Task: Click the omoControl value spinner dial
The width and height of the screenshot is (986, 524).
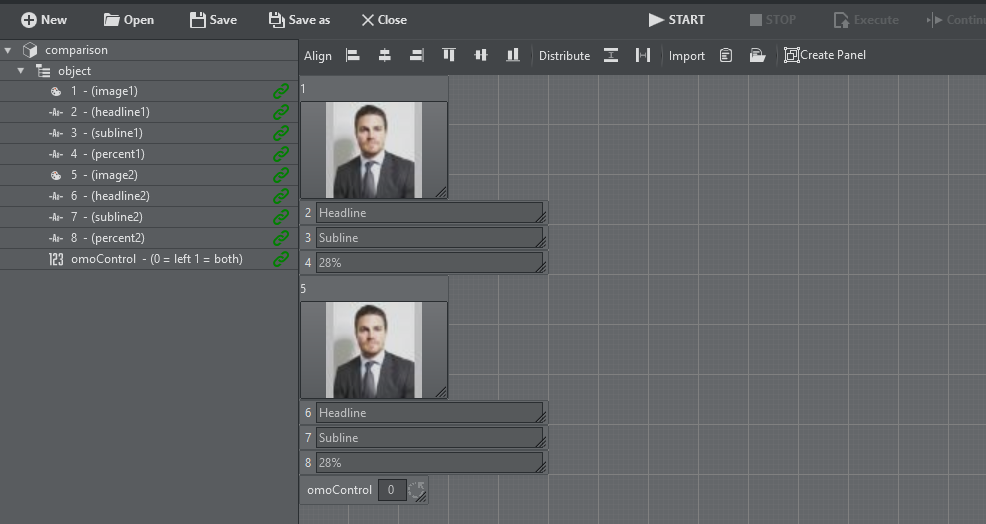Action: pos(416,490)
